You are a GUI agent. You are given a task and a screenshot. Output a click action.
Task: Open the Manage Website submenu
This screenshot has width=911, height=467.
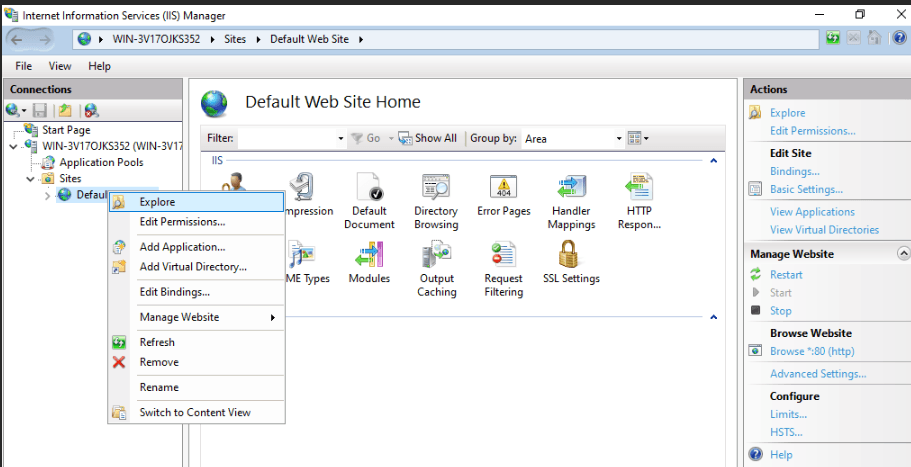tap(196, 317)
